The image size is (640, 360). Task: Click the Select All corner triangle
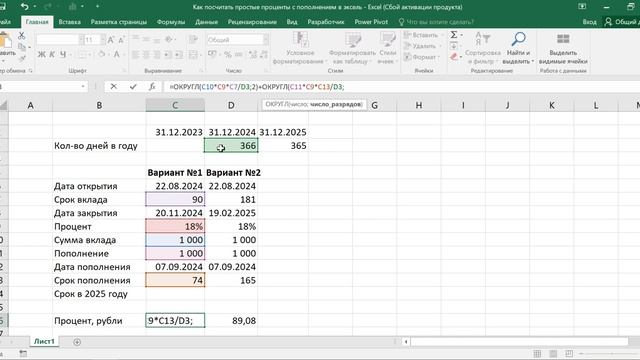4,105
